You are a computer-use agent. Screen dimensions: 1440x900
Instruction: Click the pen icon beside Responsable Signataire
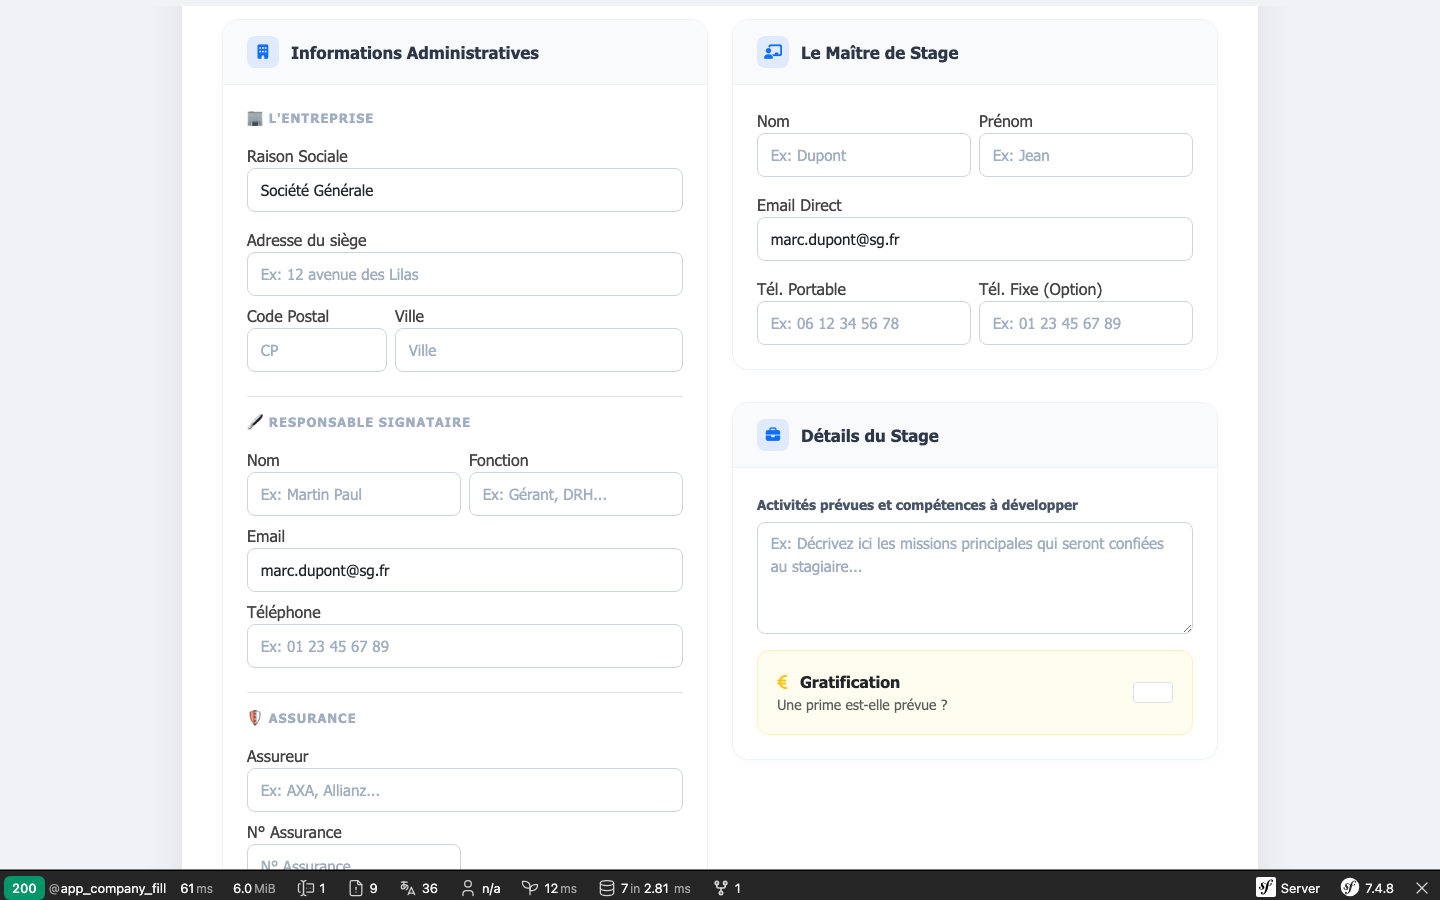click(255, 422)
